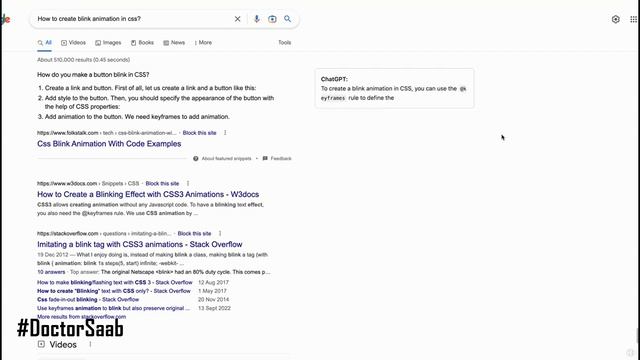Image resolution: width=640 pixels, height=360 pixels.
Task: Switch to the News search tab
Action: [174, 42]
